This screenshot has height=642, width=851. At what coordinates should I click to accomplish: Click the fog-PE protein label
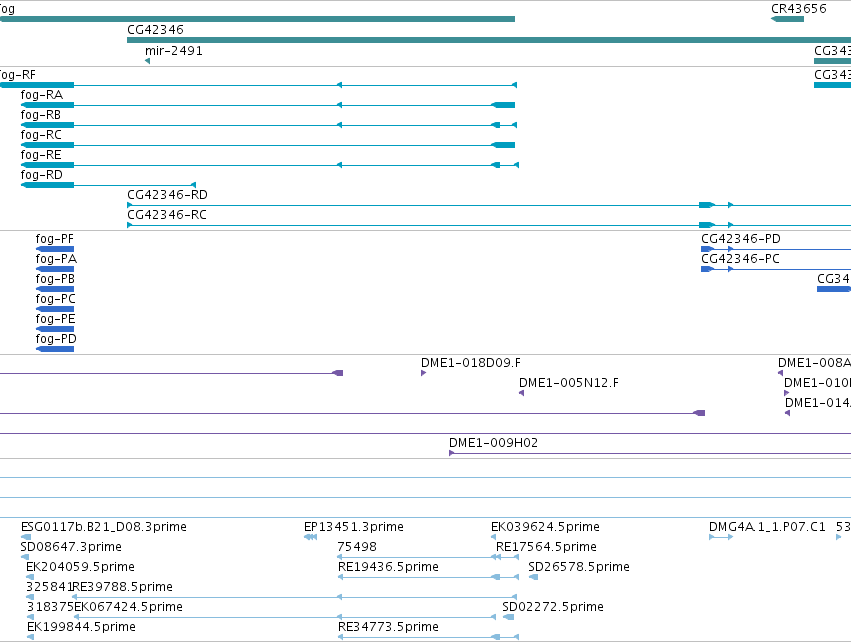55,319
